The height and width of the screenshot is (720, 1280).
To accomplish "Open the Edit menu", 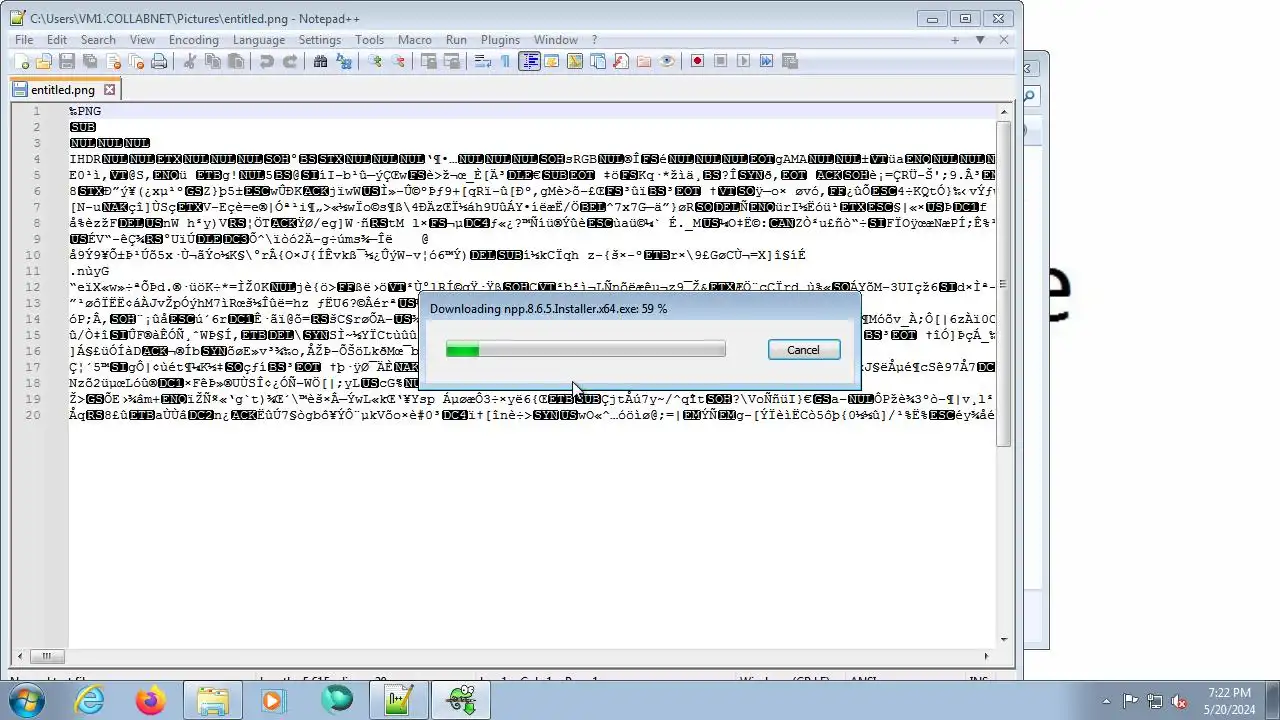I will click(57, 40).
